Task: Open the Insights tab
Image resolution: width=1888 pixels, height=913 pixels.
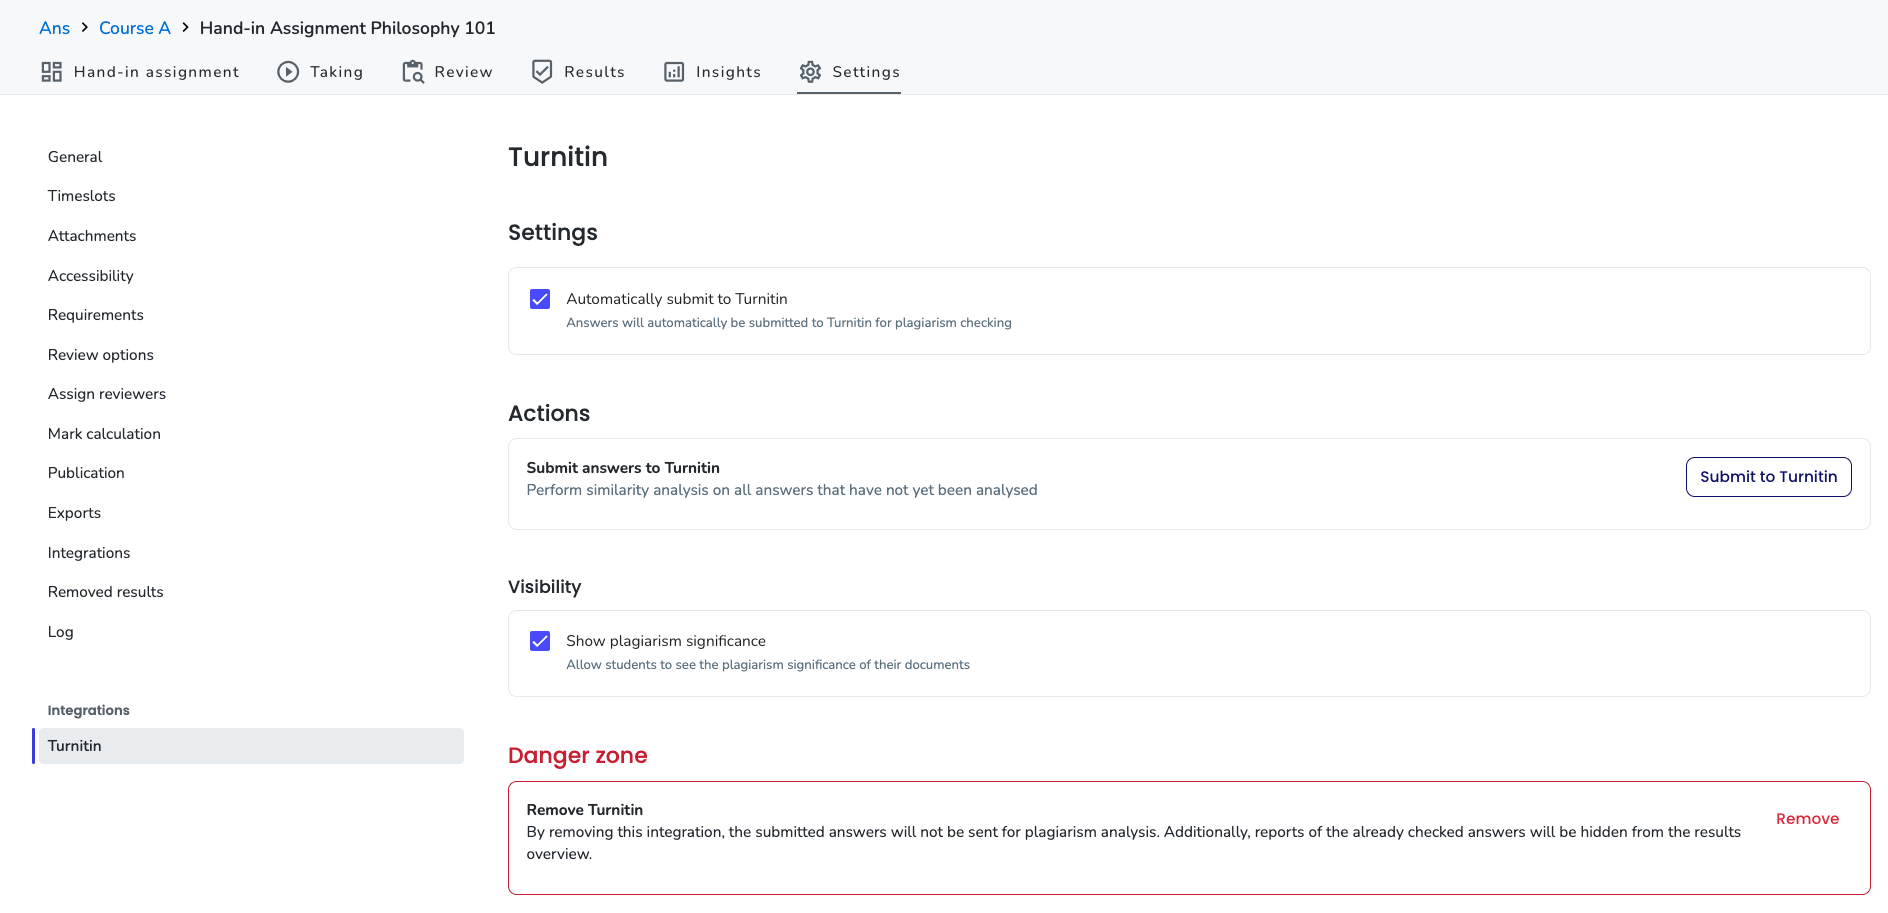Action: tap(713, 72)
